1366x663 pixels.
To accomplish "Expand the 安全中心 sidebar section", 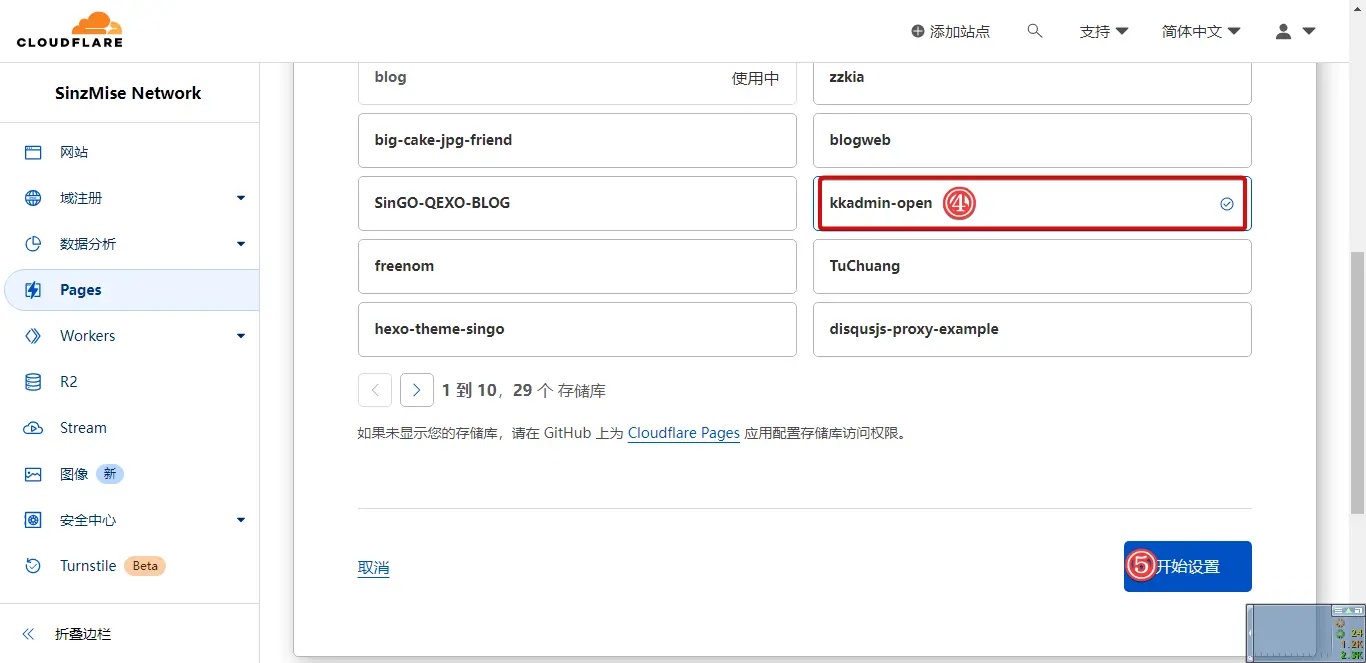I will [241, 520].
